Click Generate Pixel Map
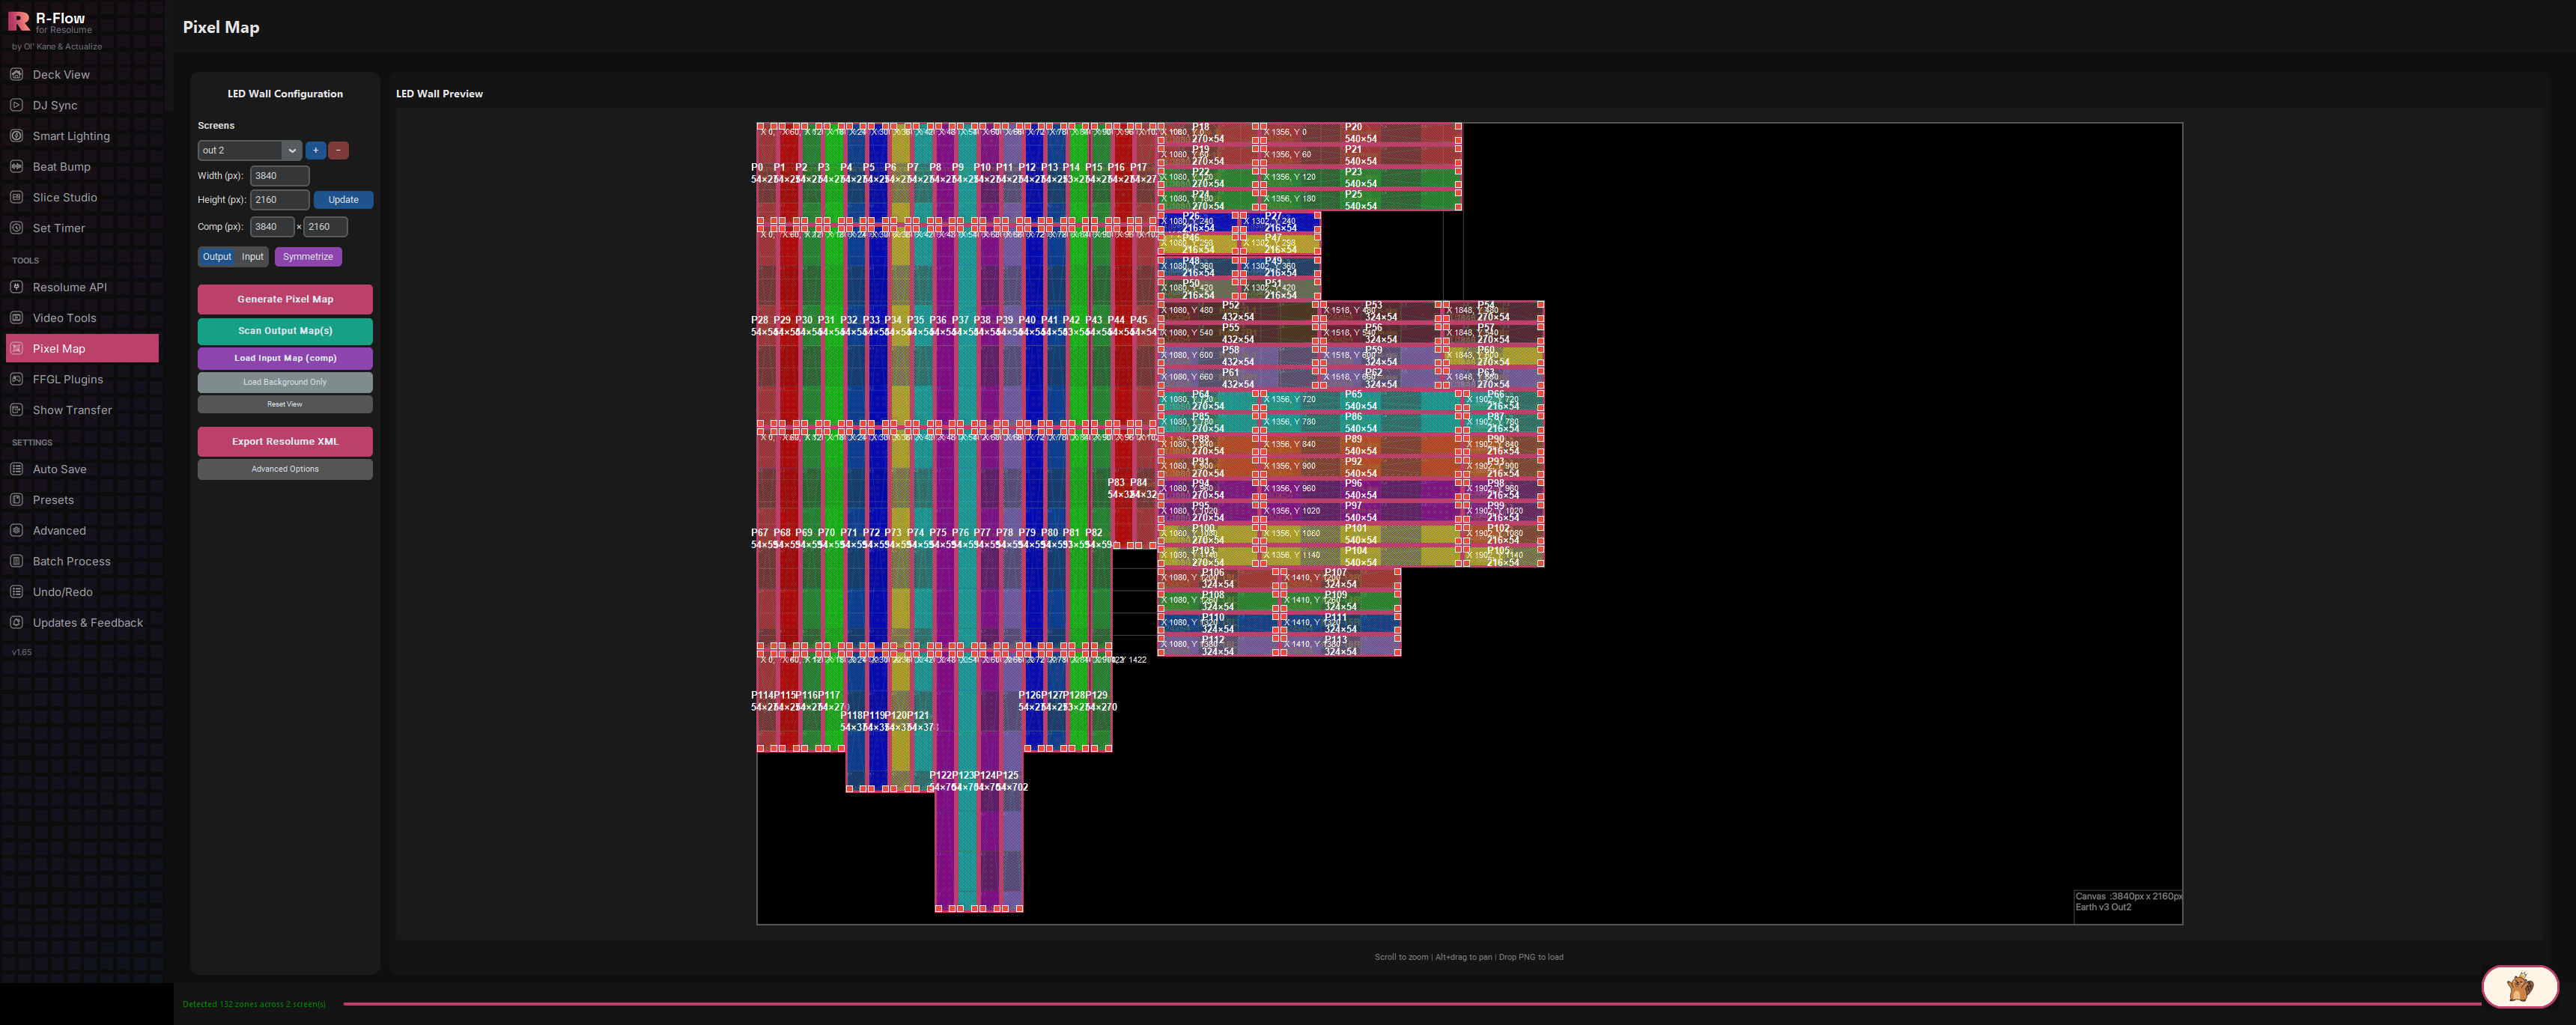2576x1025 pixels. point(285,299)
